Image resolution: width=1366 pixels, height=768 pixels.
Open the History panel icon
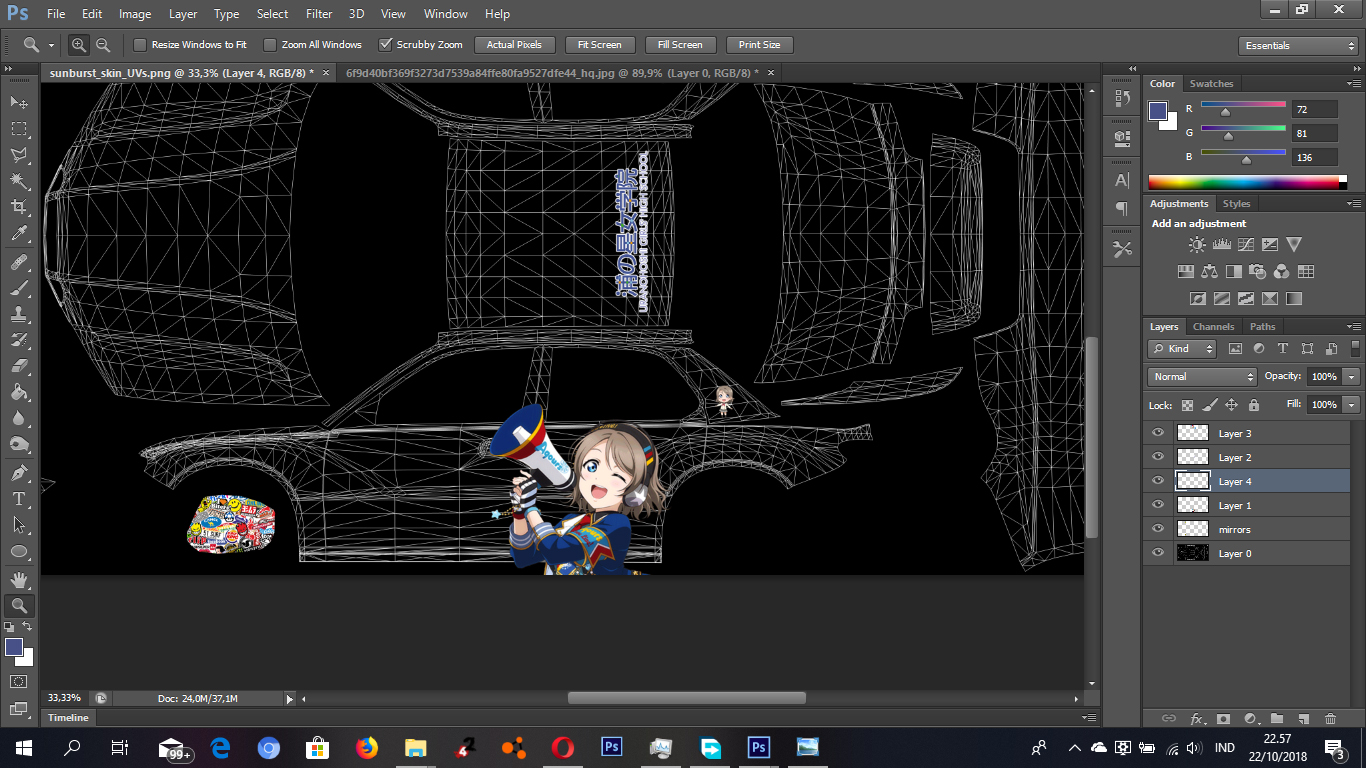1122,98
